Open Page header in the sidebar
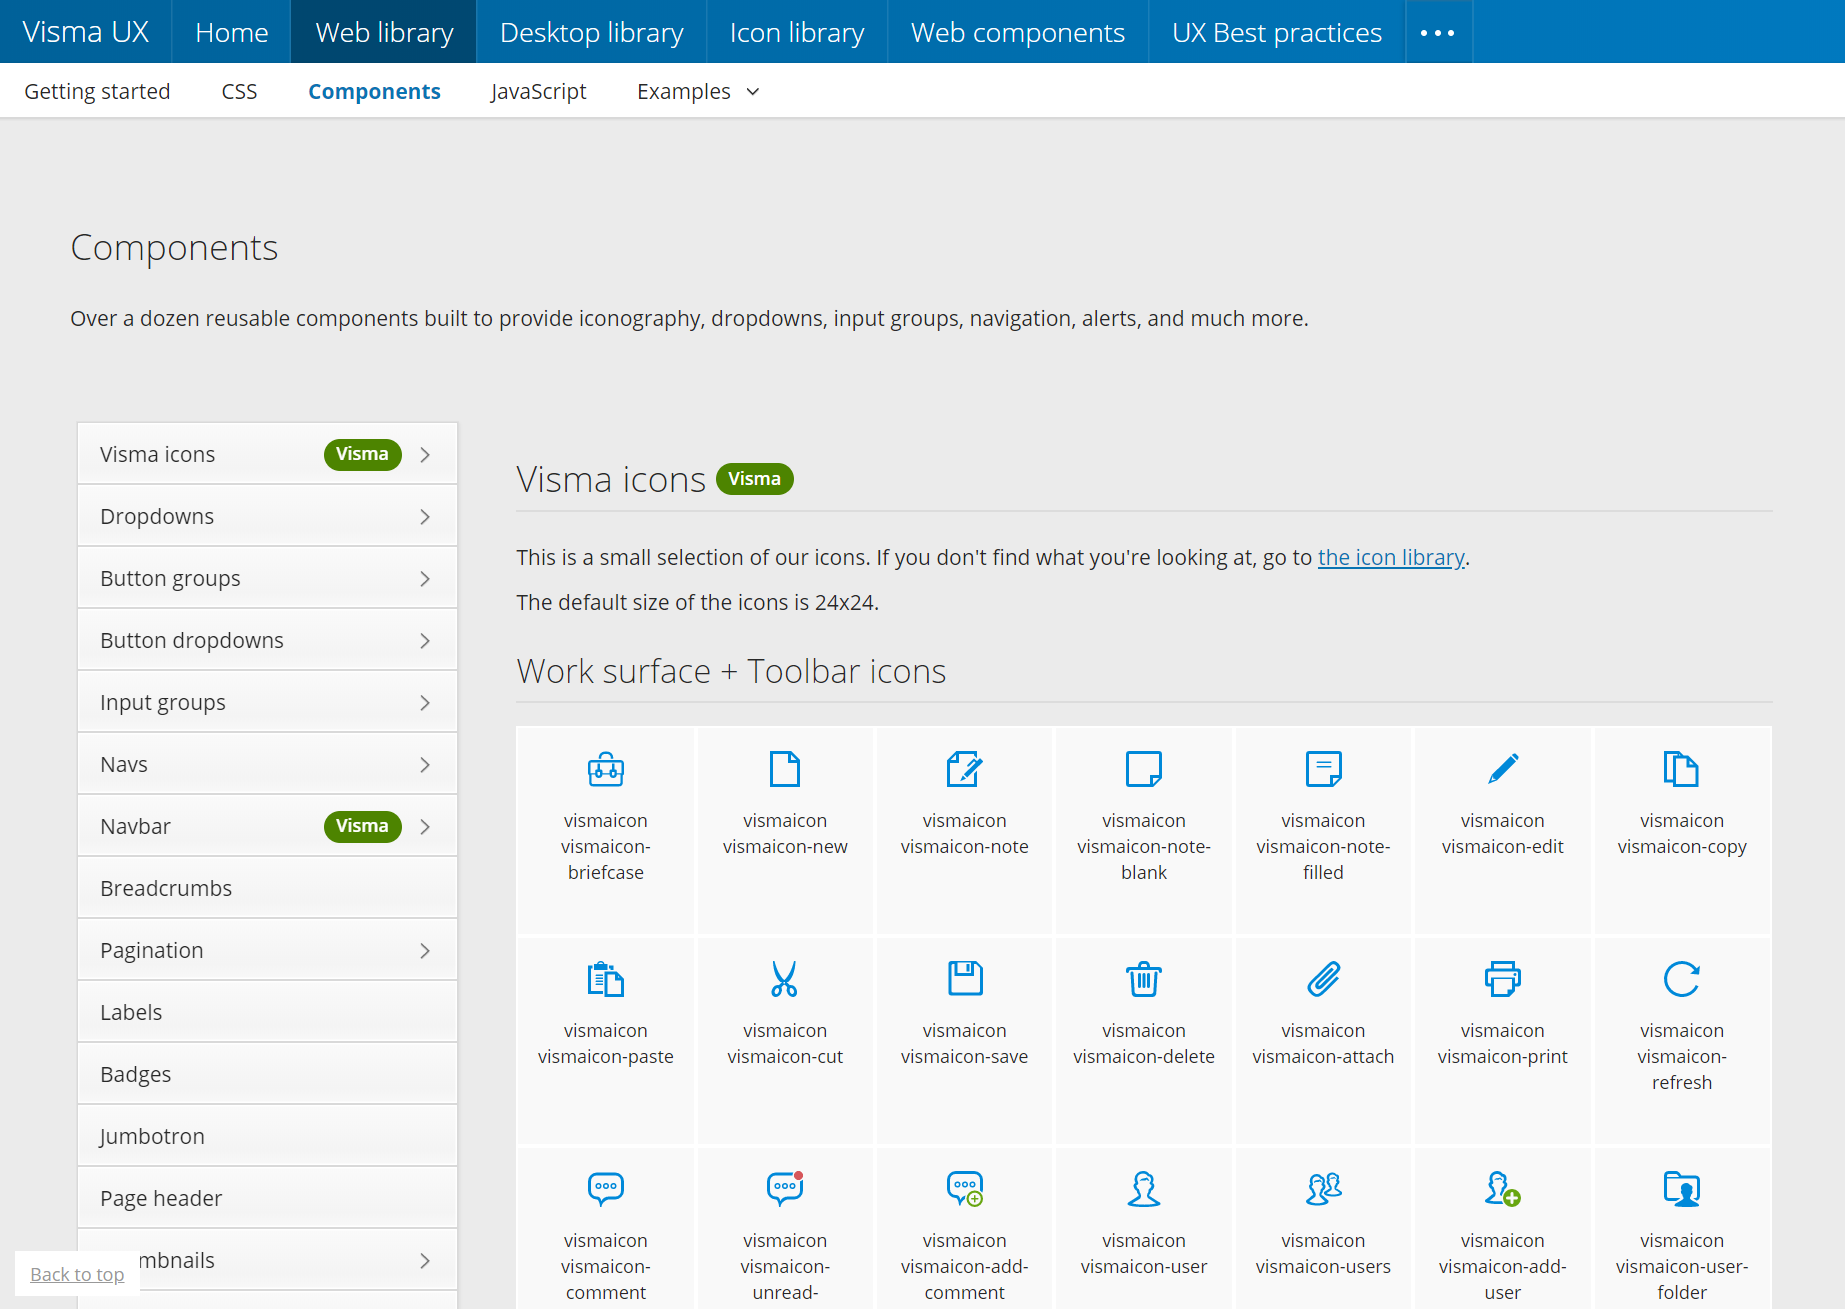 tap(267, 1198)
